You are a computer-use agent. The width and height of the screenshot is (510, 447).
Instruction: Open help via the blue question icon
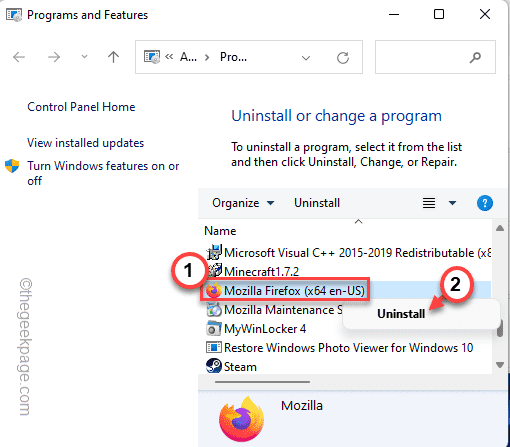coord(485,203)
